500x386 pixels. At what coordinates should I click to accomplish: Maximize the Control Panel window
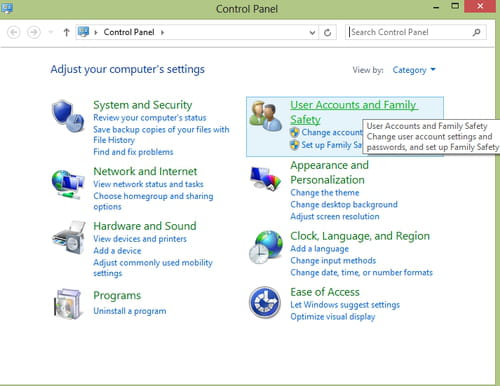(x=455, y=6)
